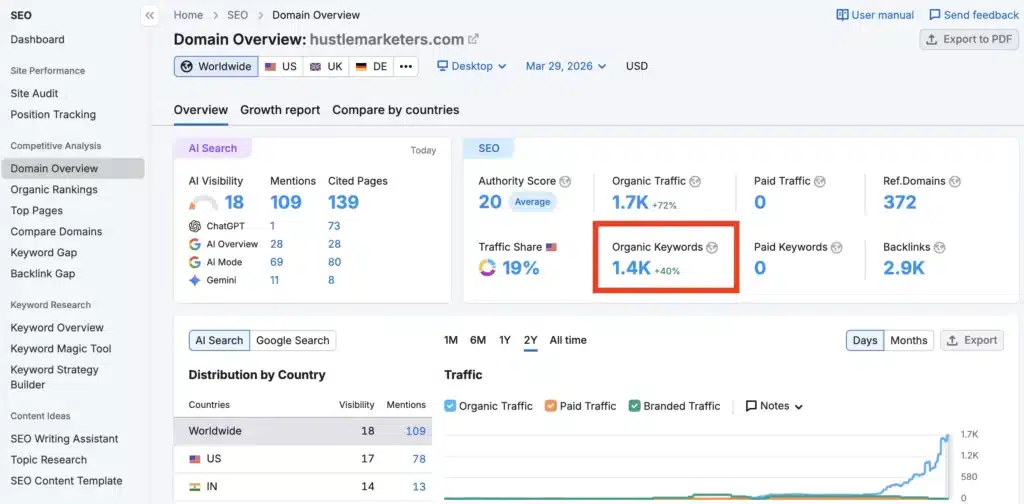Click Export to PDF button
Image resolution: width=1024 pixels, height=504 pixels.
click(x=969, y=39)
